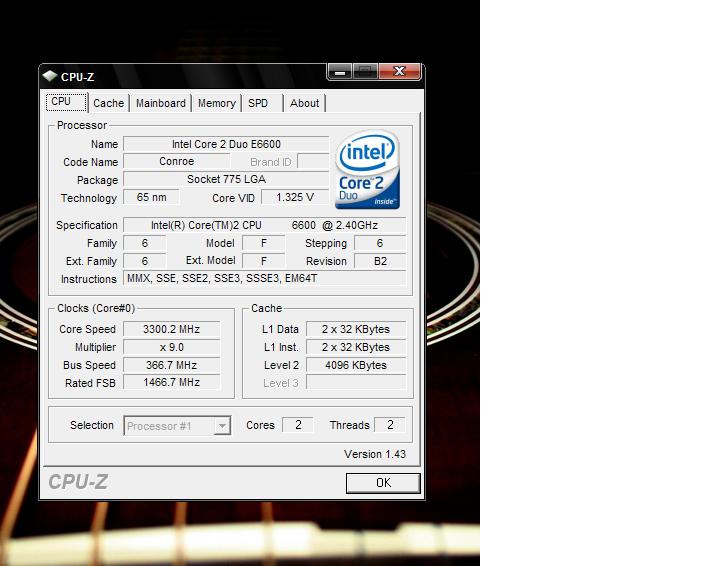Click the Stepping value 6
This screenshot has height=566, width=720.
(x=380, y=243)
